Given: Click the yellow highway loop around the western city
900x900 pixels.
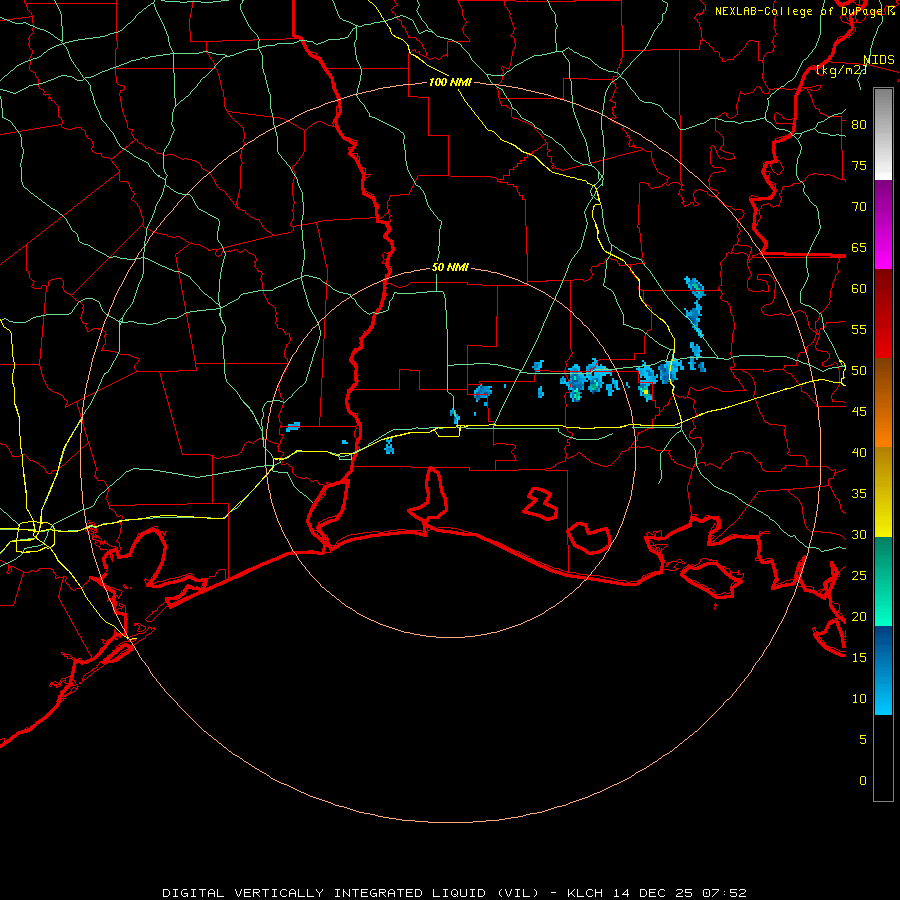Looking at the screenshot, I should point(35,536).
